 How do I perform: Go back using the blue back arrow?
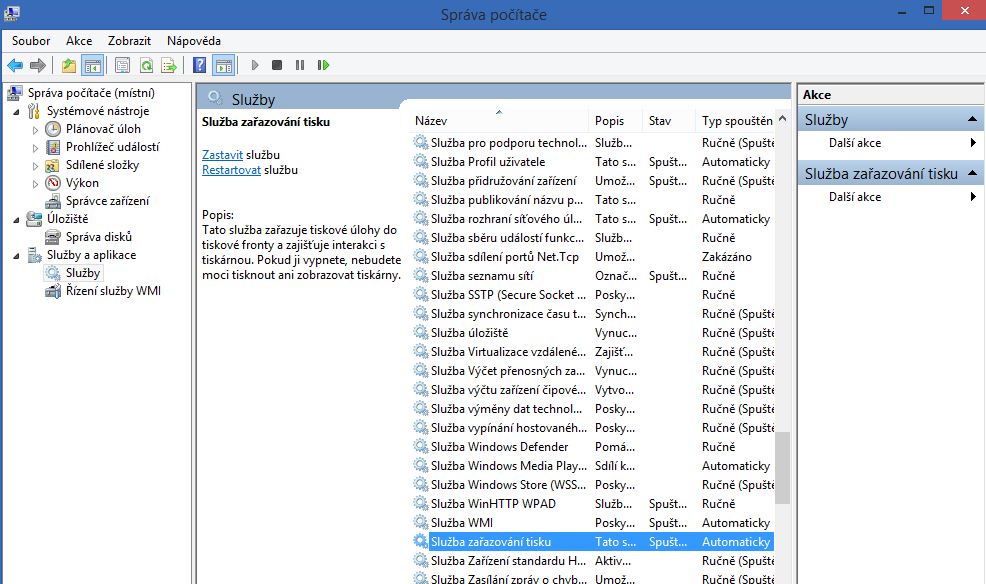coord(15,65)
